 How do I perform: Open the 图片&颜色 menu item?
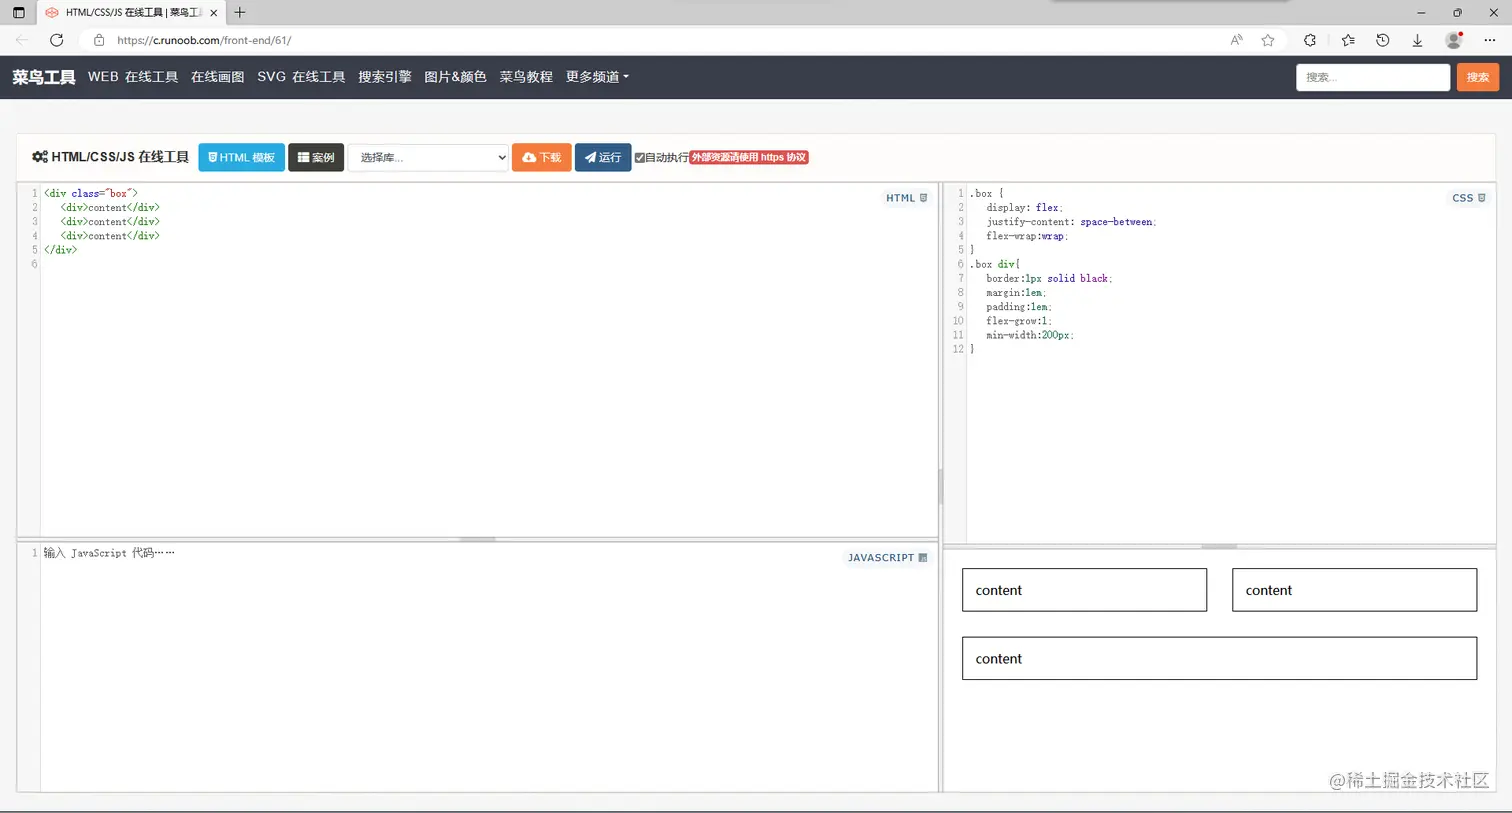click(455, 77)
